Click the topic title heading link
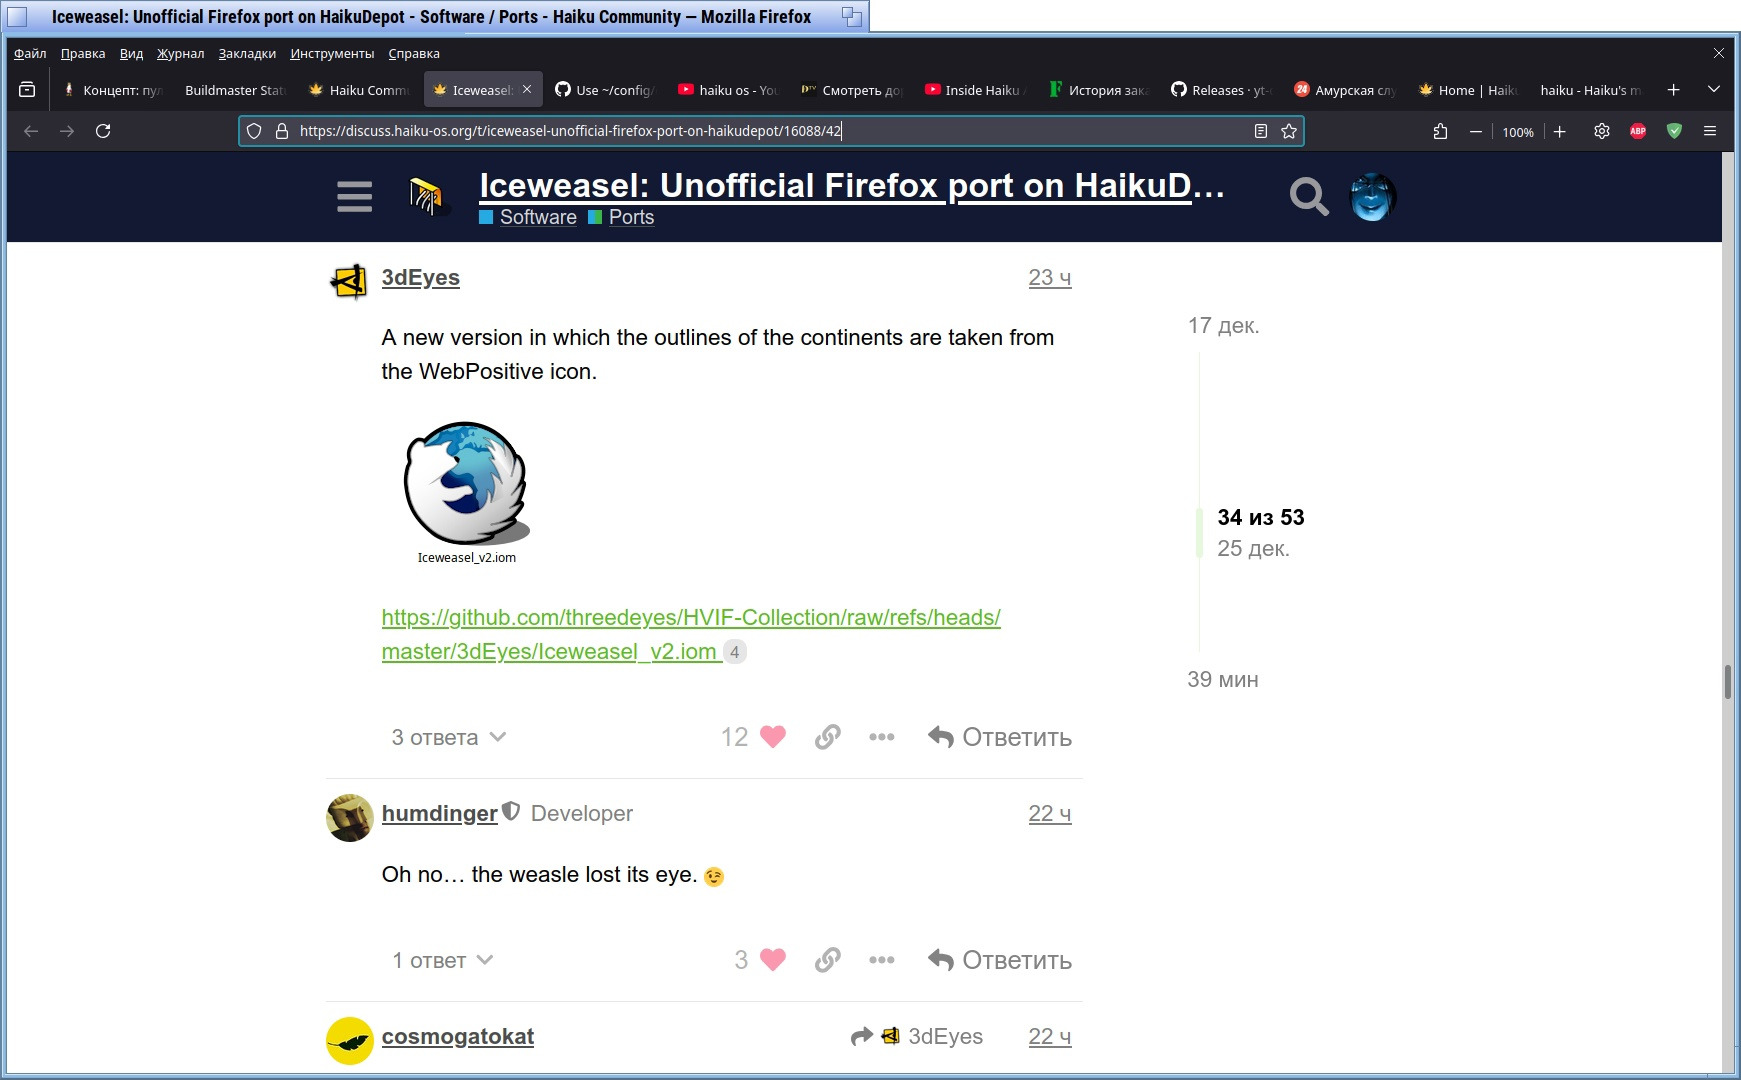This screenshot has height=1080, width=1741. [852, 186]
